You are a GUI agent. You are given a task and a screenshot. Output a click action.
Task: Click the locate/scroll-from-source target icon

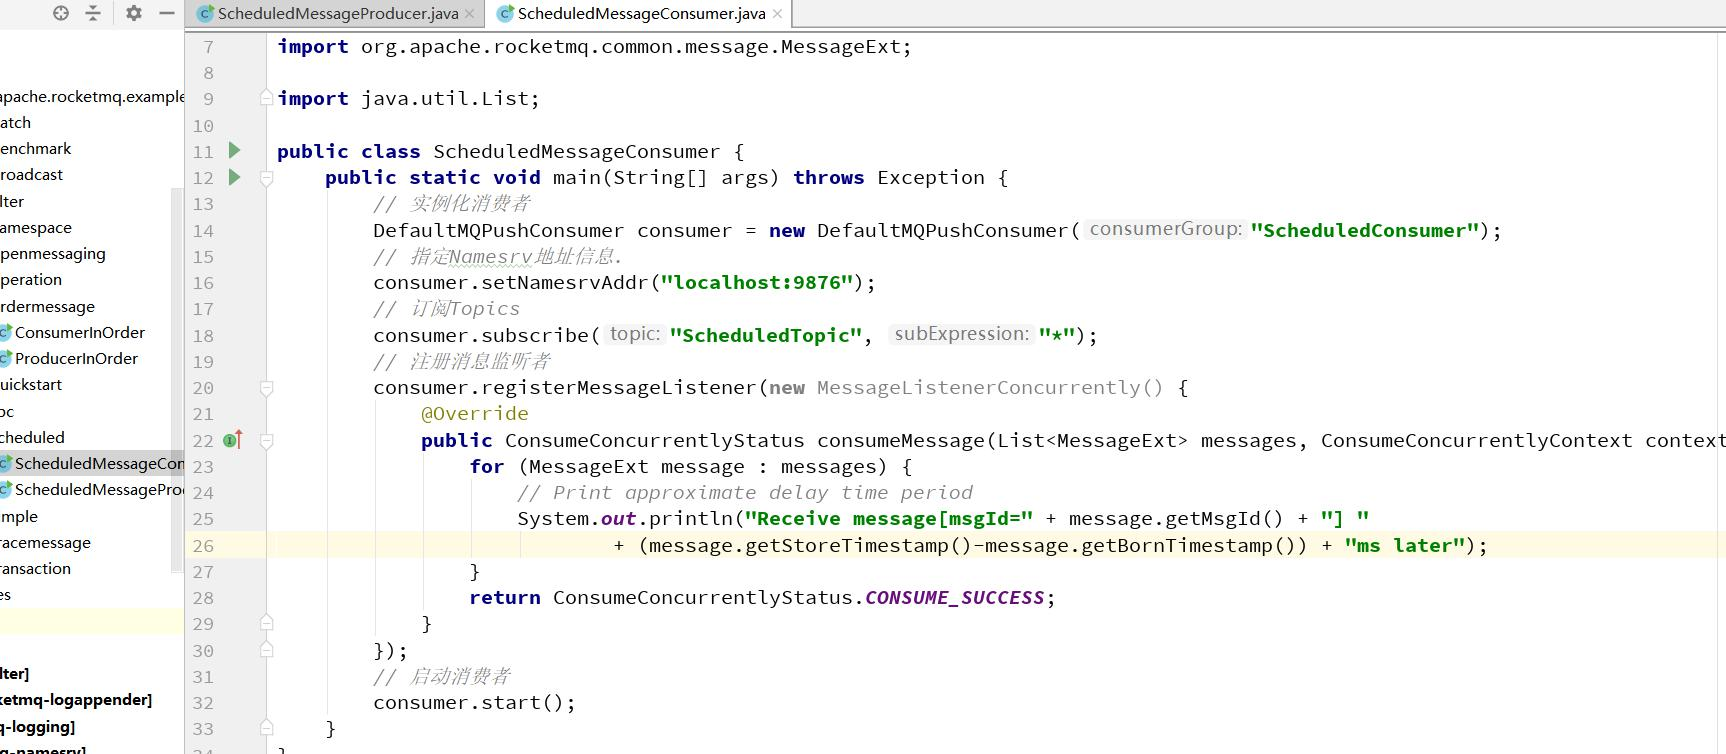click(x=61, y=13)
